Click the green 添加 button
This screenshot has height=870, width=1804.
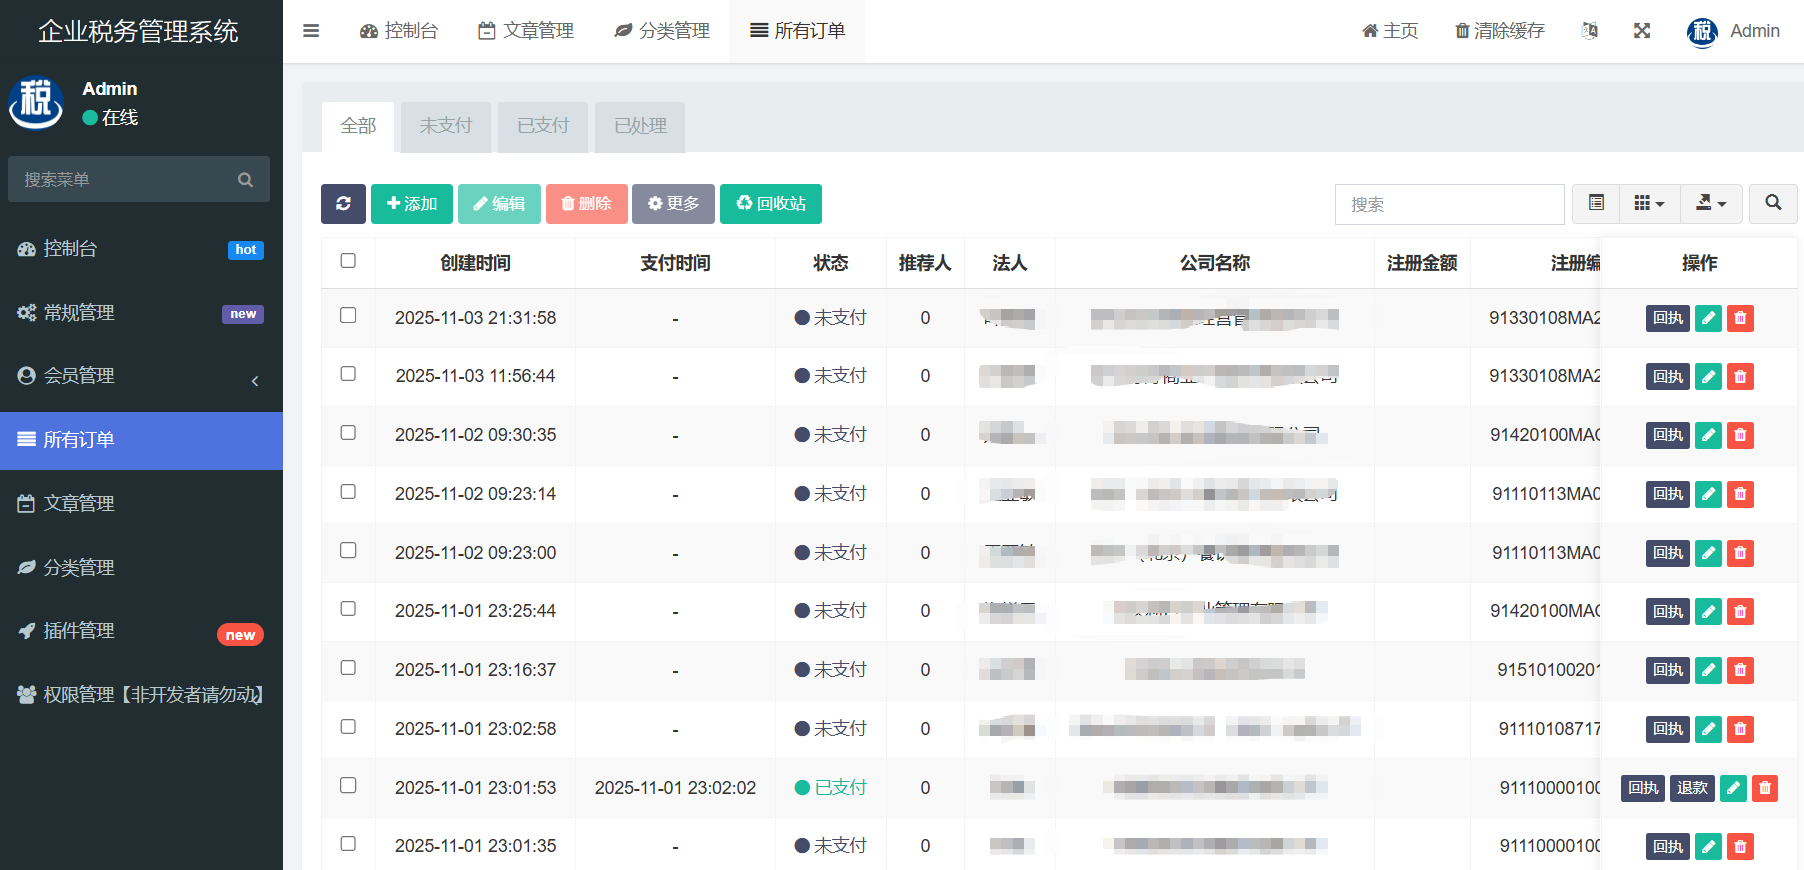[x=412, y=204]
